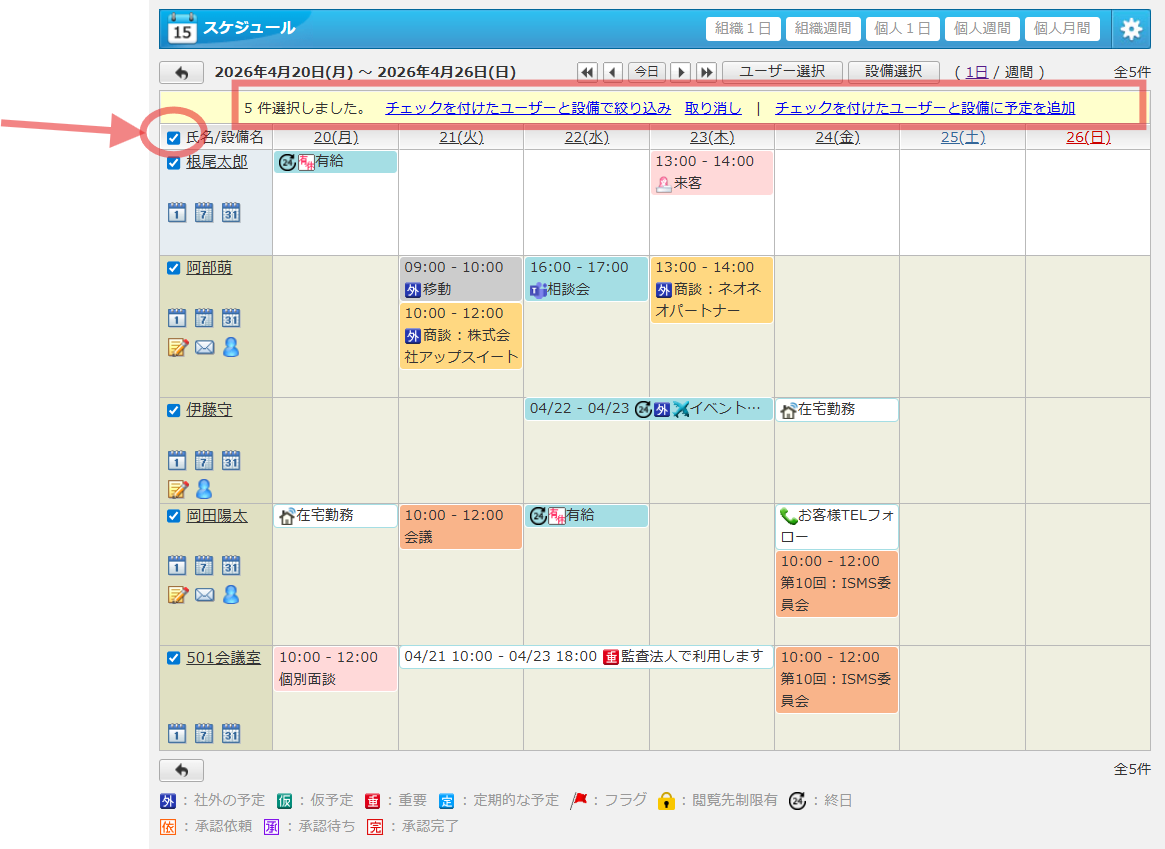Screen dimensions: 1165x849
Task: Open 501会議室's monthly calendar icon
Action: click(x=230, y=732)
